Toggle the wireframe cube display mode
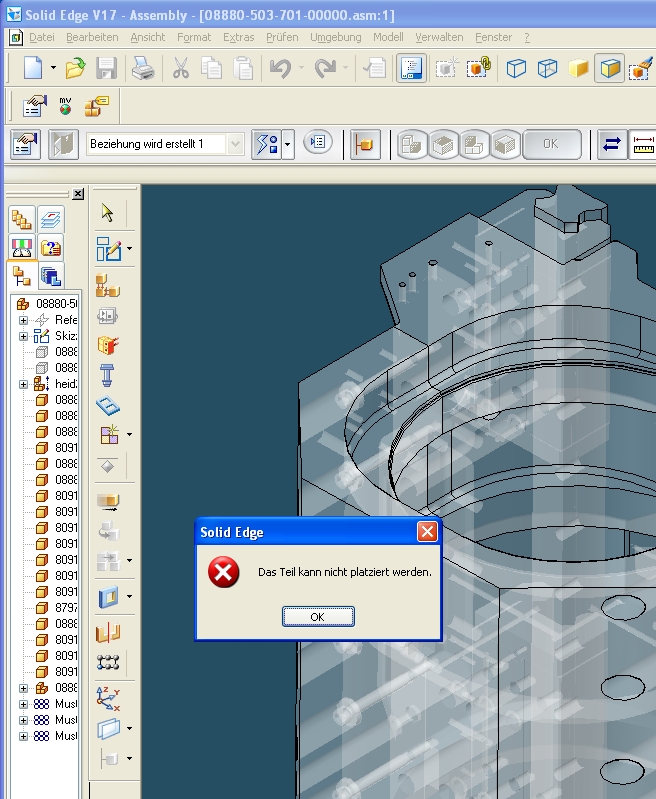The width and height of the screenshot is (656, 799). [x=516, y=68]
